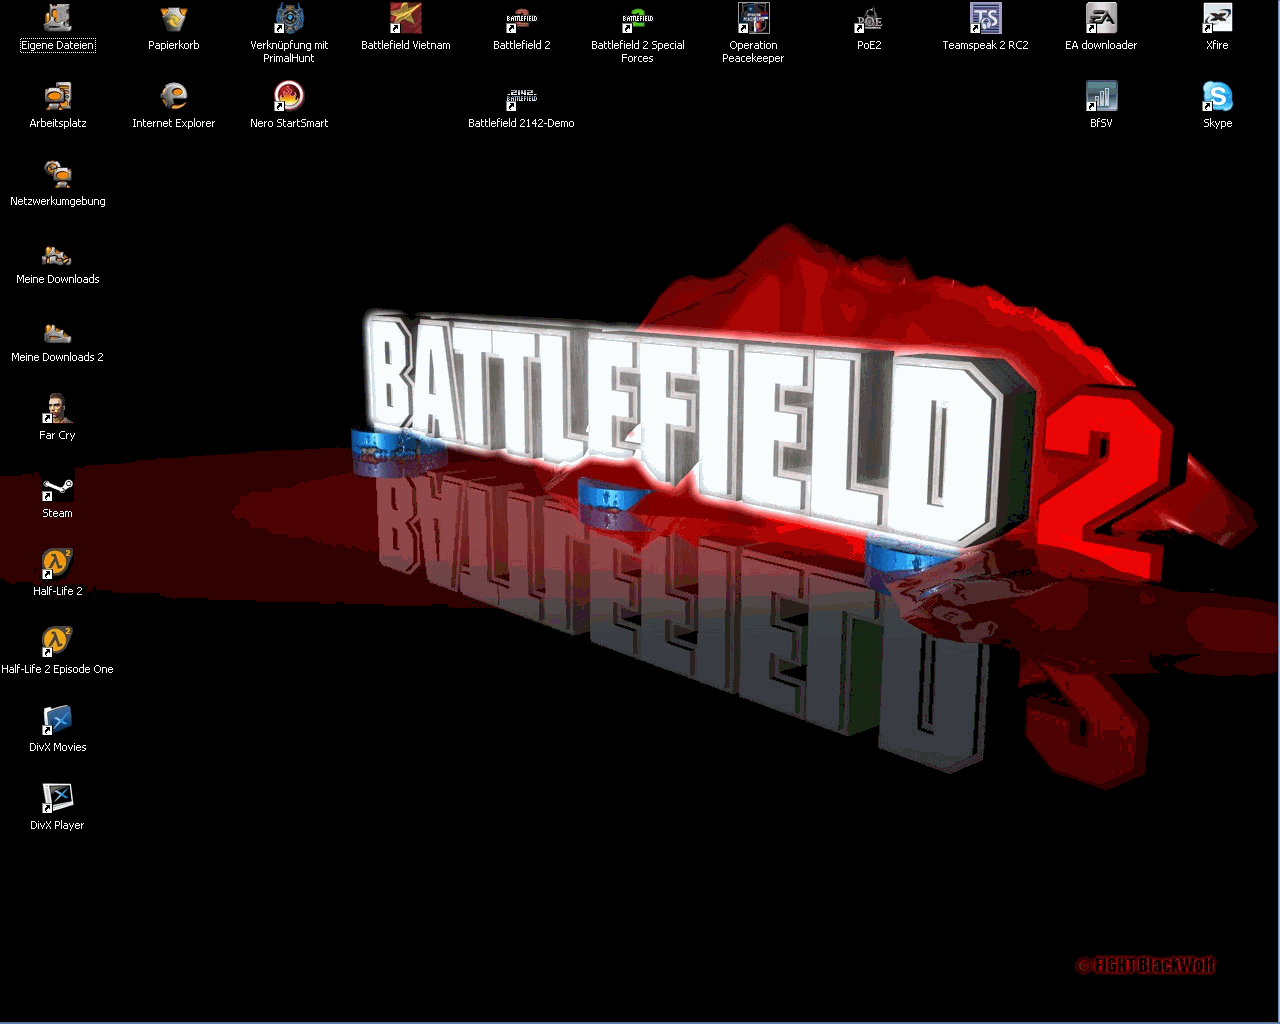Launch Internet Explorer from desktop
1280x1024 pixels.
click(174, 96)
